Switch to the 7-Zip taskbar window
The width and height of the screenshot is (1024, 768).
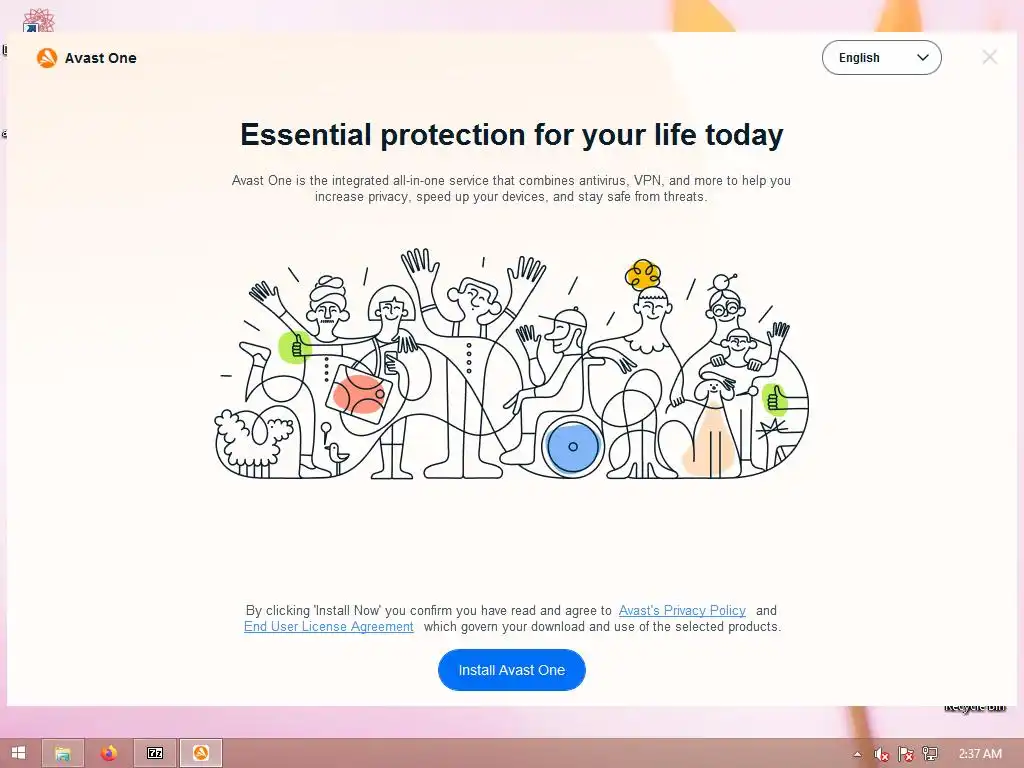coord(155,753)
